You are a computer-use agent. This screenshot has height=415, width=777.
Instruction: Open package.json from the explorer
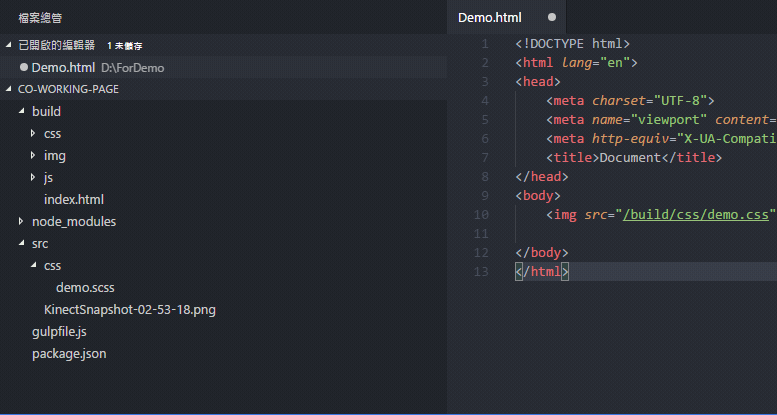[x=69, y=354]
